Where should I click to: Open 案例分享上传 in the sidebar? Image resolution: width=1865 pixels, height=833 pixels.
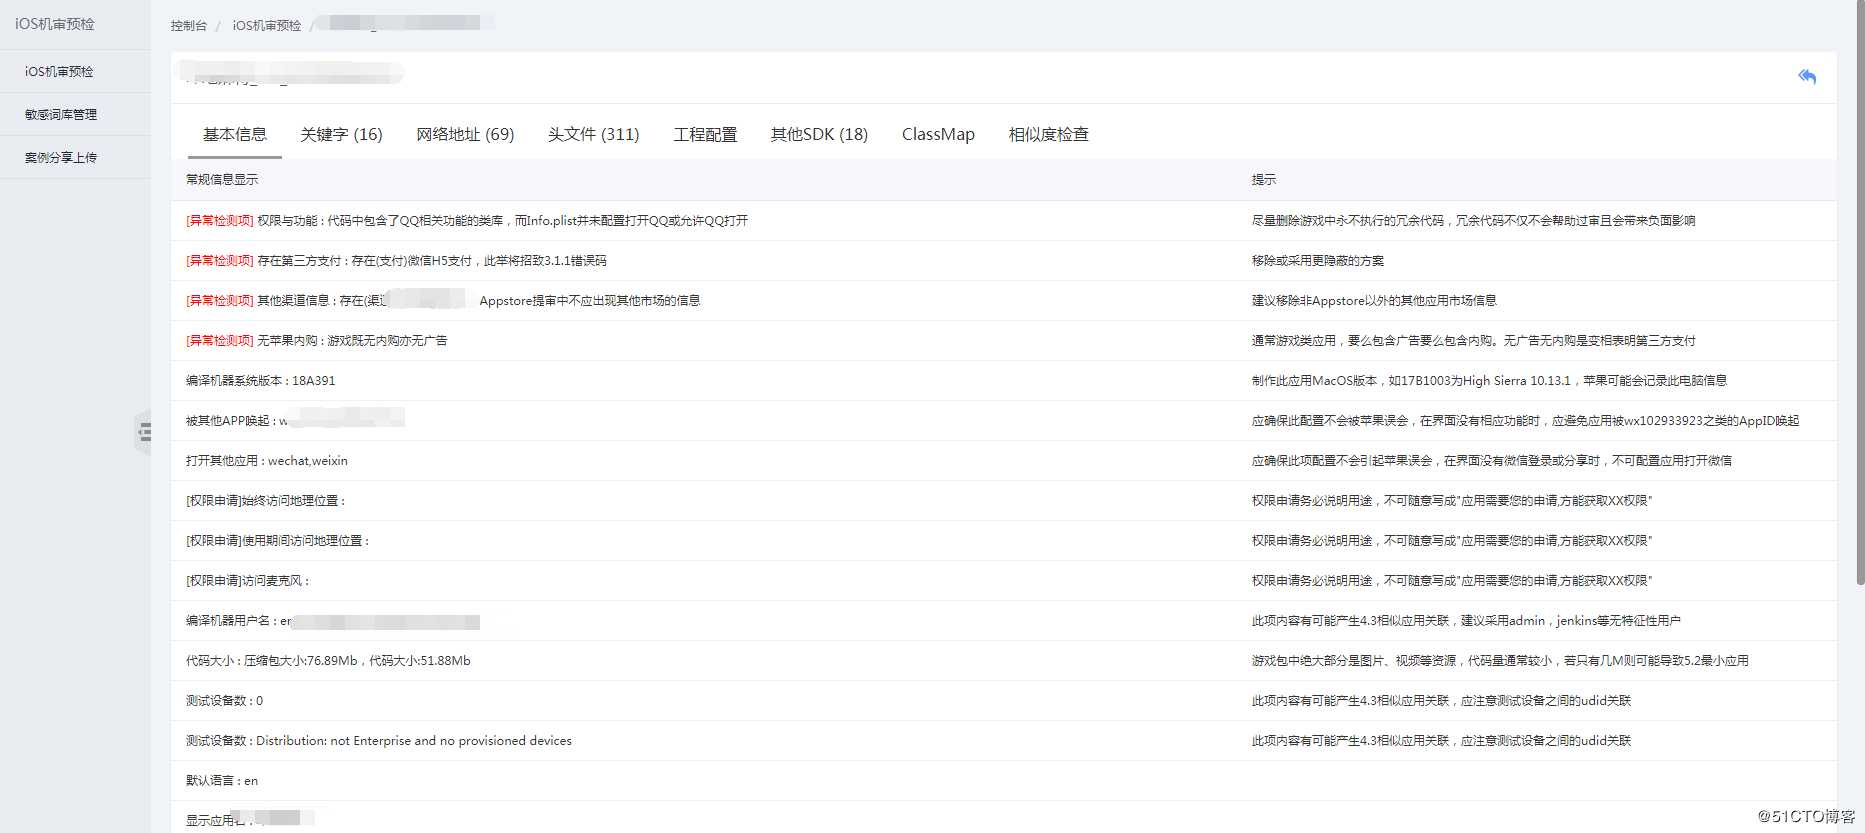coord(75,157)
